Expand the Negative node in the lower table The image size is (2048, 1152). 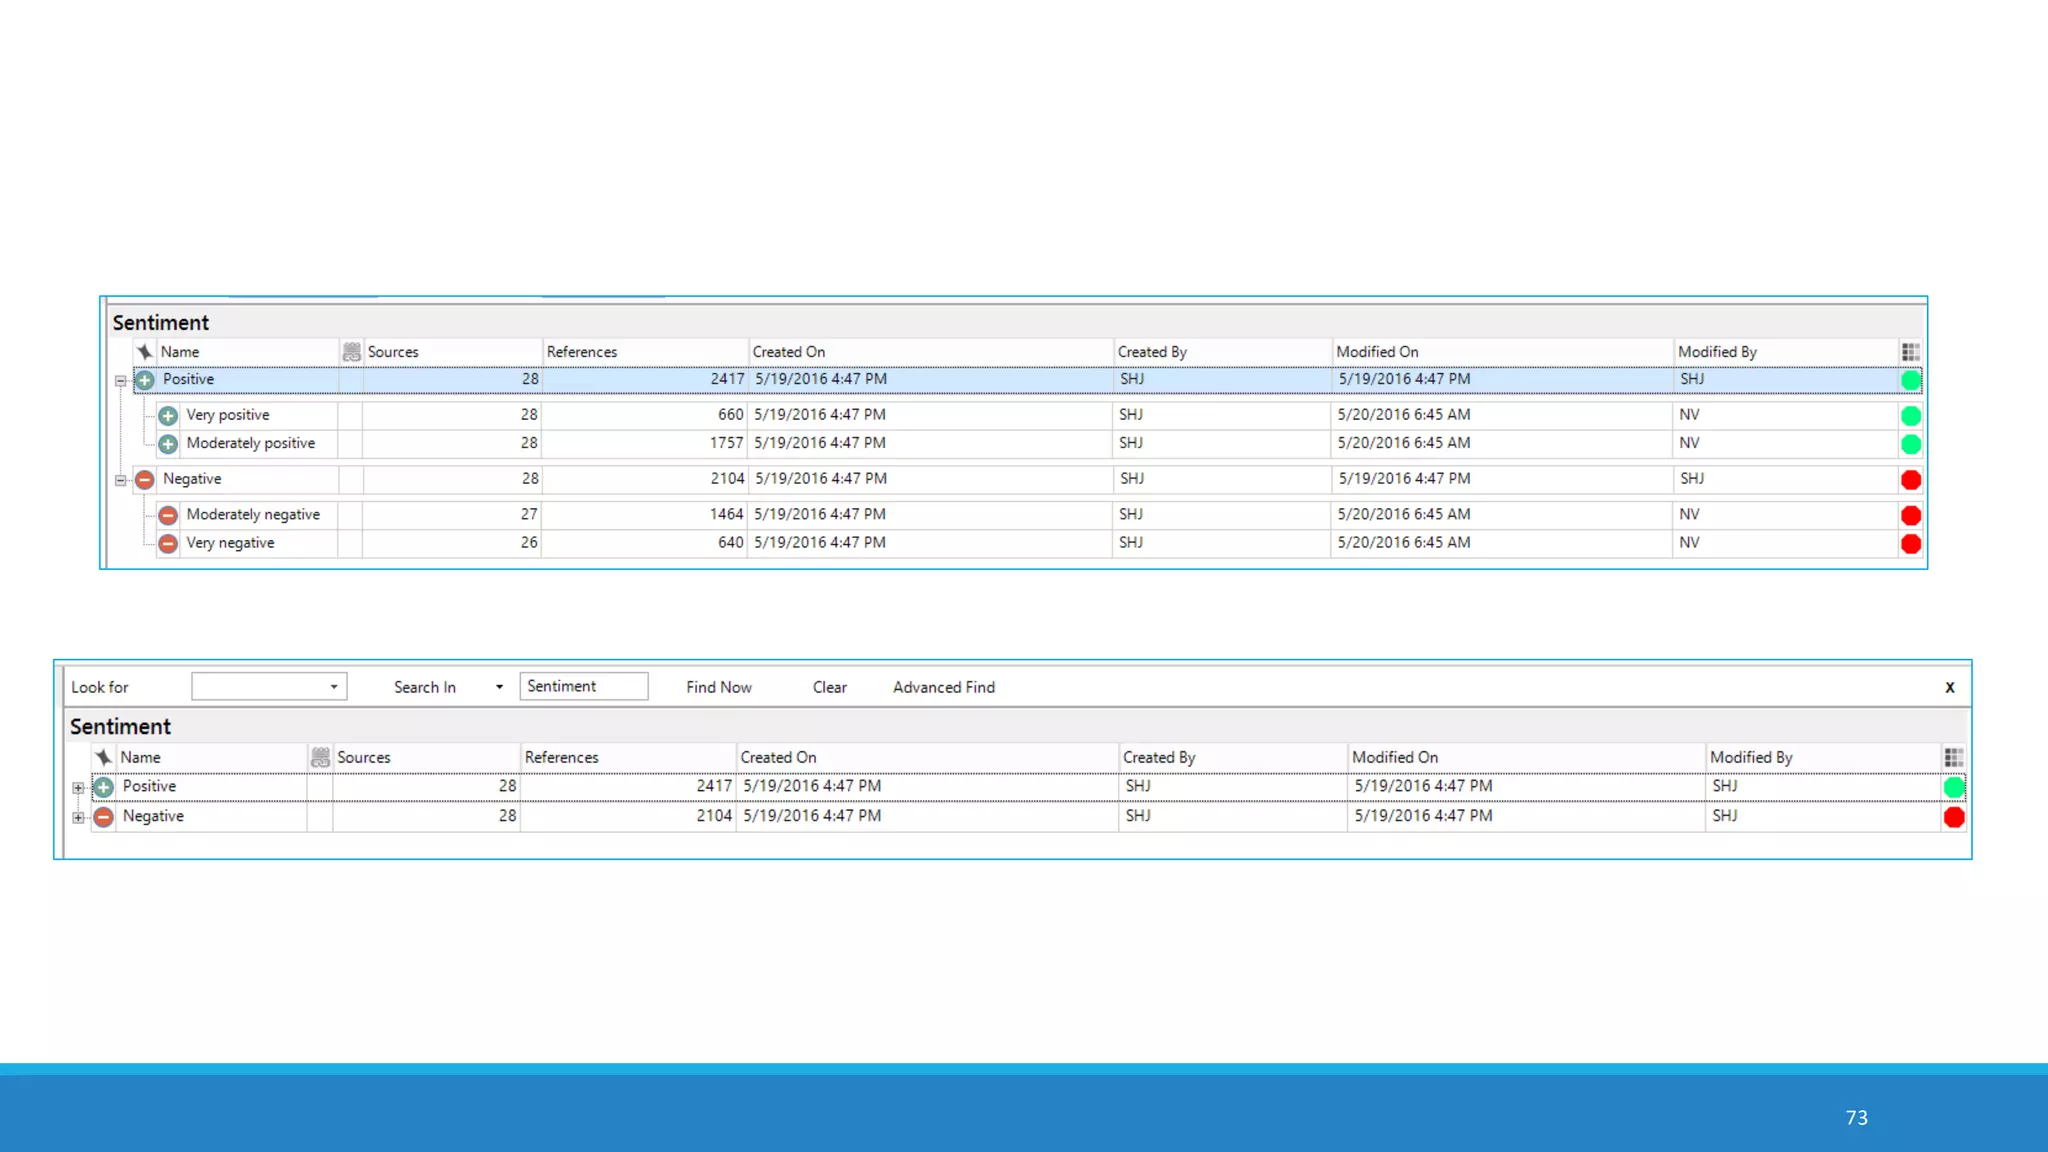(x=78, y=818)
